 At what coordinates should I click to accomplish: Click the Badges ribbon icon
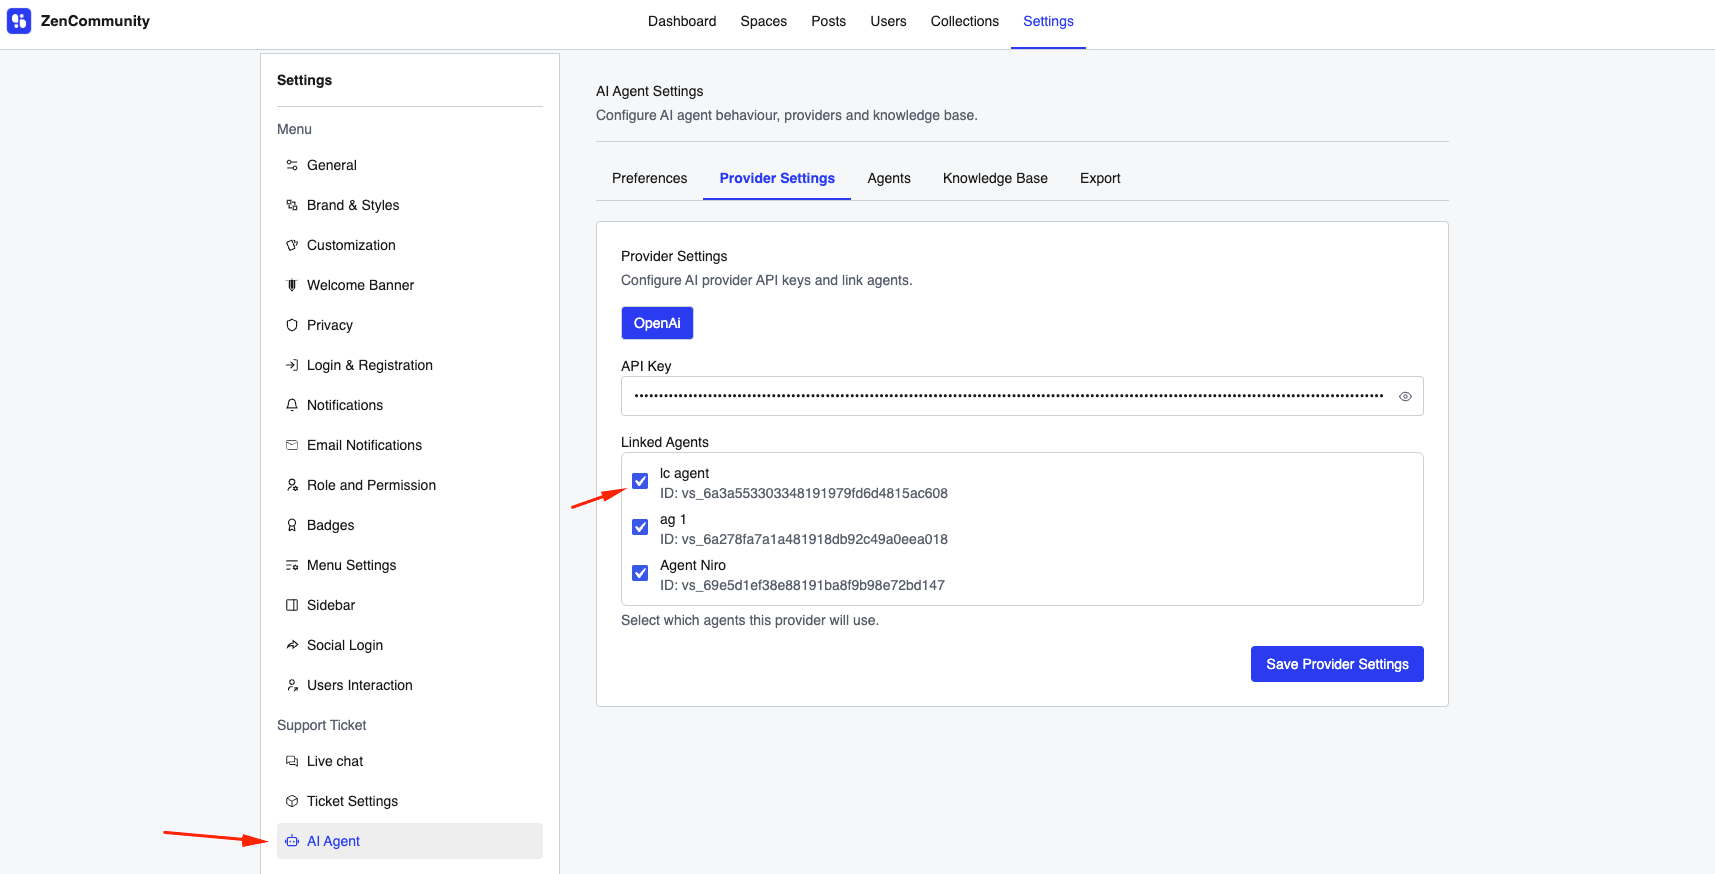[x=292, y=525]
